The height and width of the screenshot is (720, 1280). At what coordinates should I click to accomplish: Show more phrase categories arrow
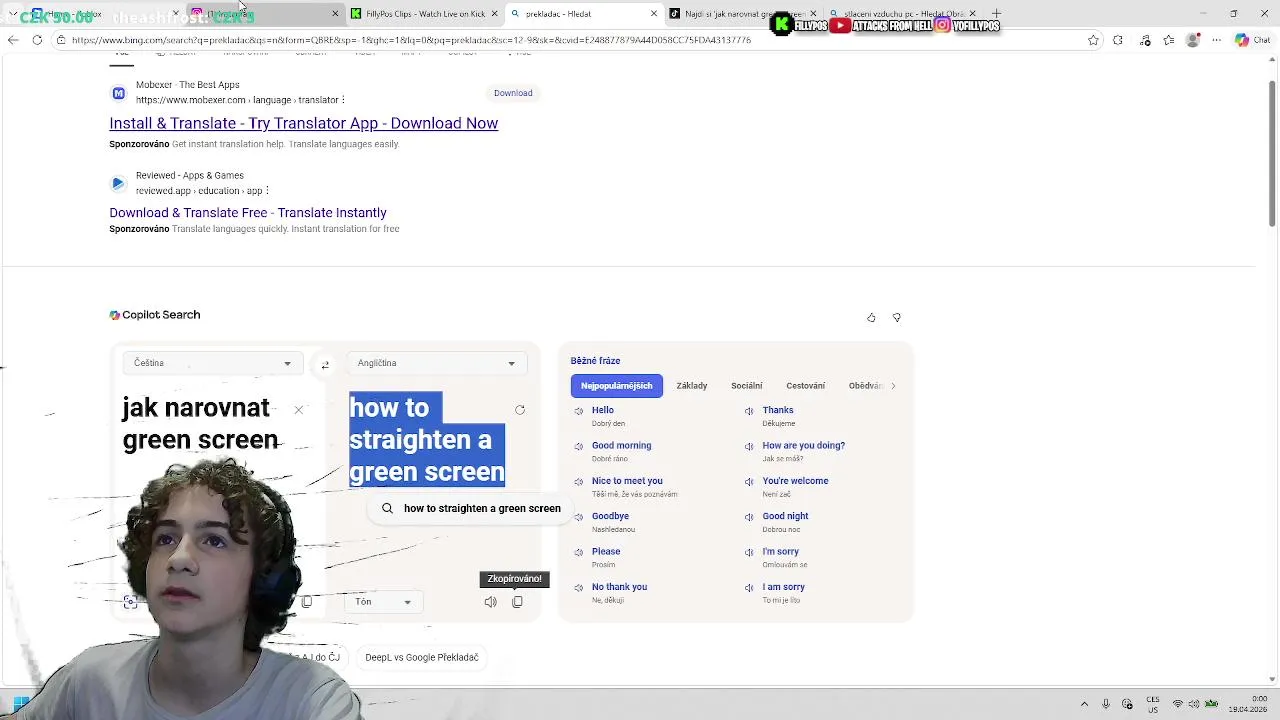[x=893, y=386]
